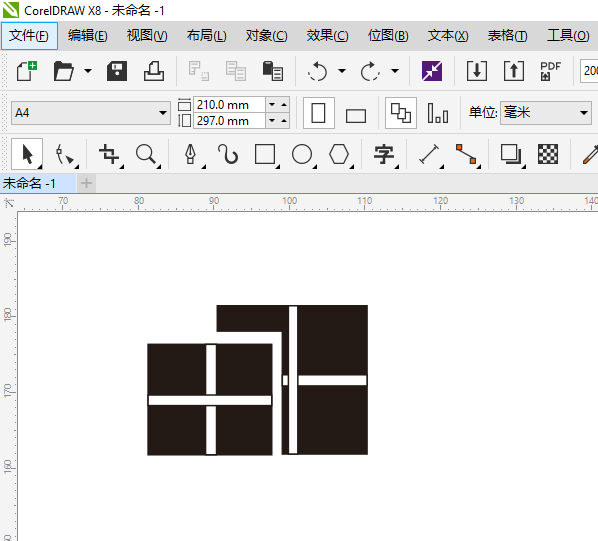Choose the Transparency checkerboard tool
598x541 pixels.
point(548,154)
